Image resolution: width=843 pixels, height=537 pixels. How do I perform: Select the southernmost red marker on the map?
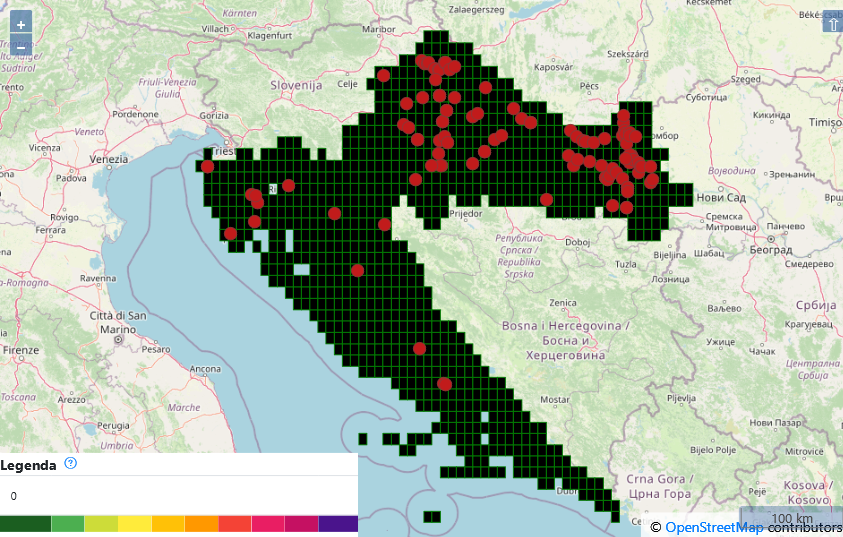(x=444, y=384)
